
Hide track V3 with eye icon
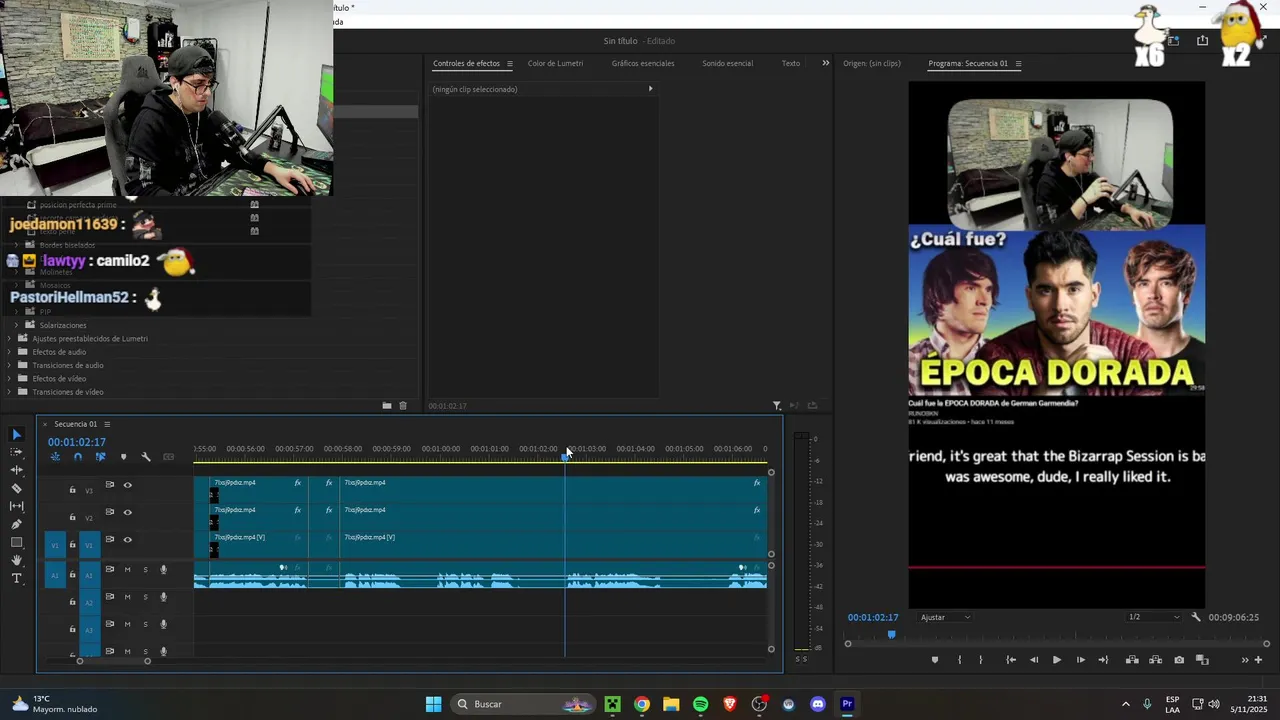(127, 485)
